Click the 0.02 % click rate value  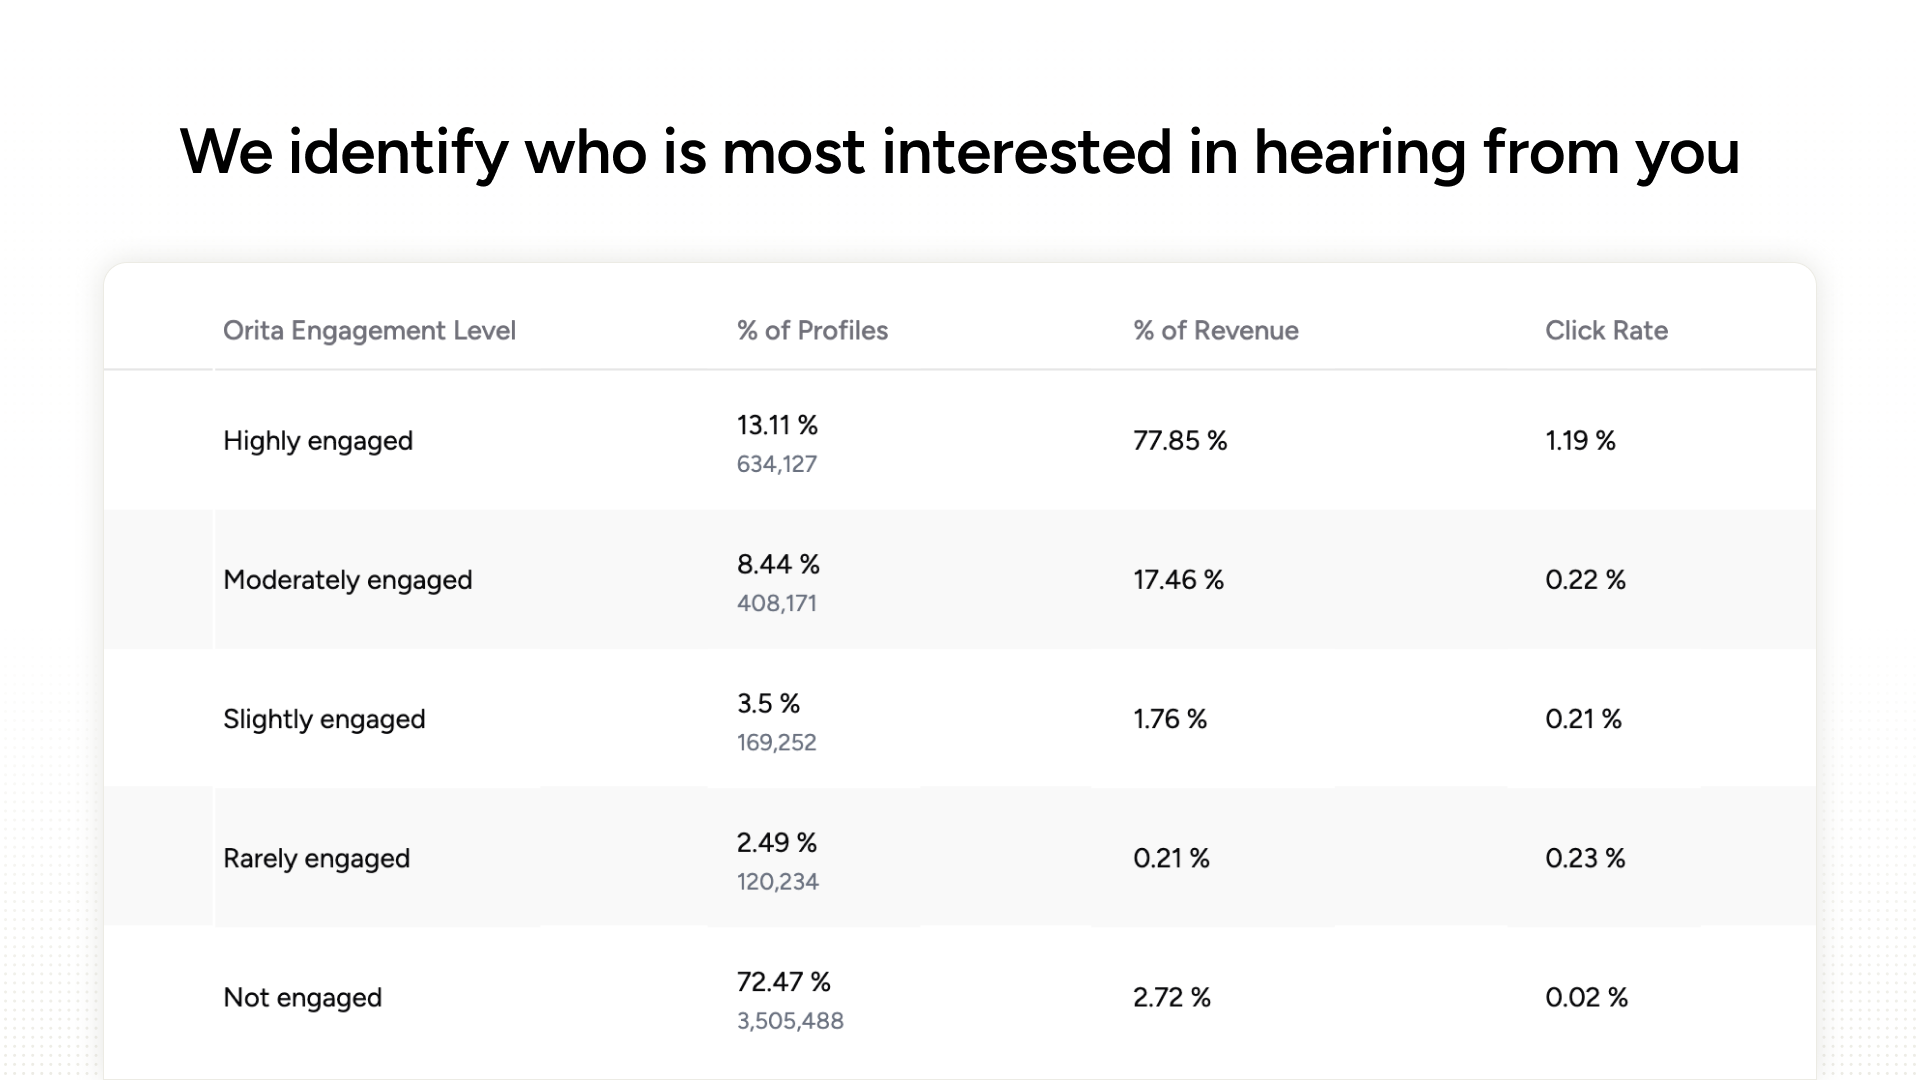1586,997
